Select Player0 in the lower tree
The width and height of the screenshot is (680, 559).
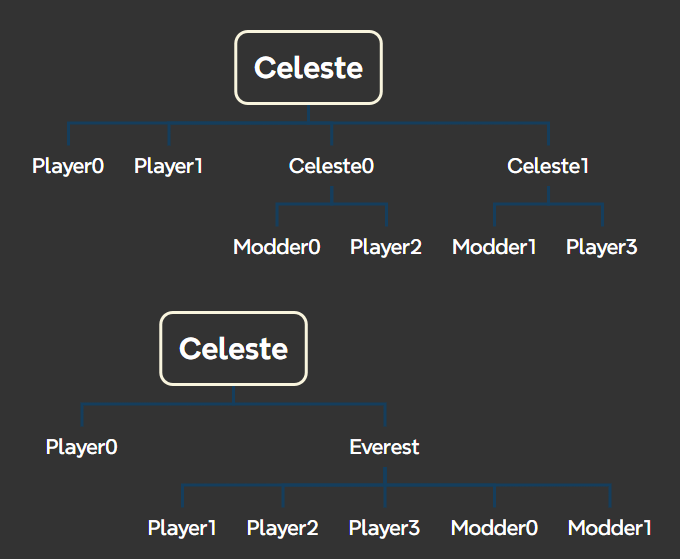[x=81, y=447]
